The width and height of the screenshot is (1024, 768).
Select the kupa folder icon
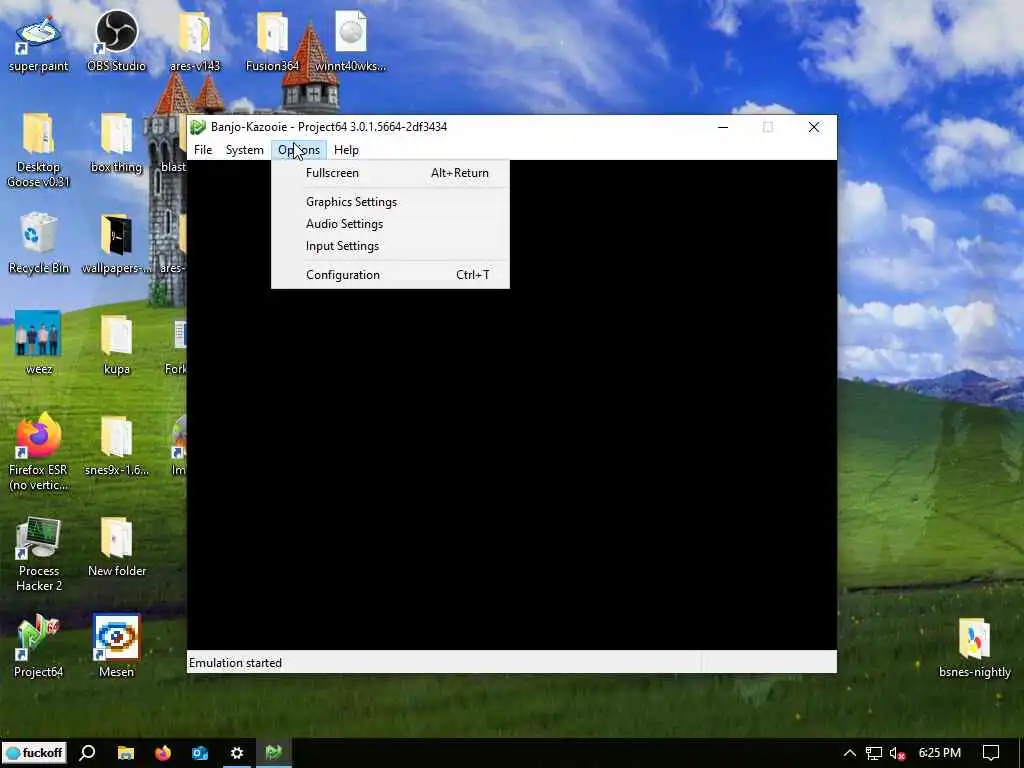pos(116,345)
